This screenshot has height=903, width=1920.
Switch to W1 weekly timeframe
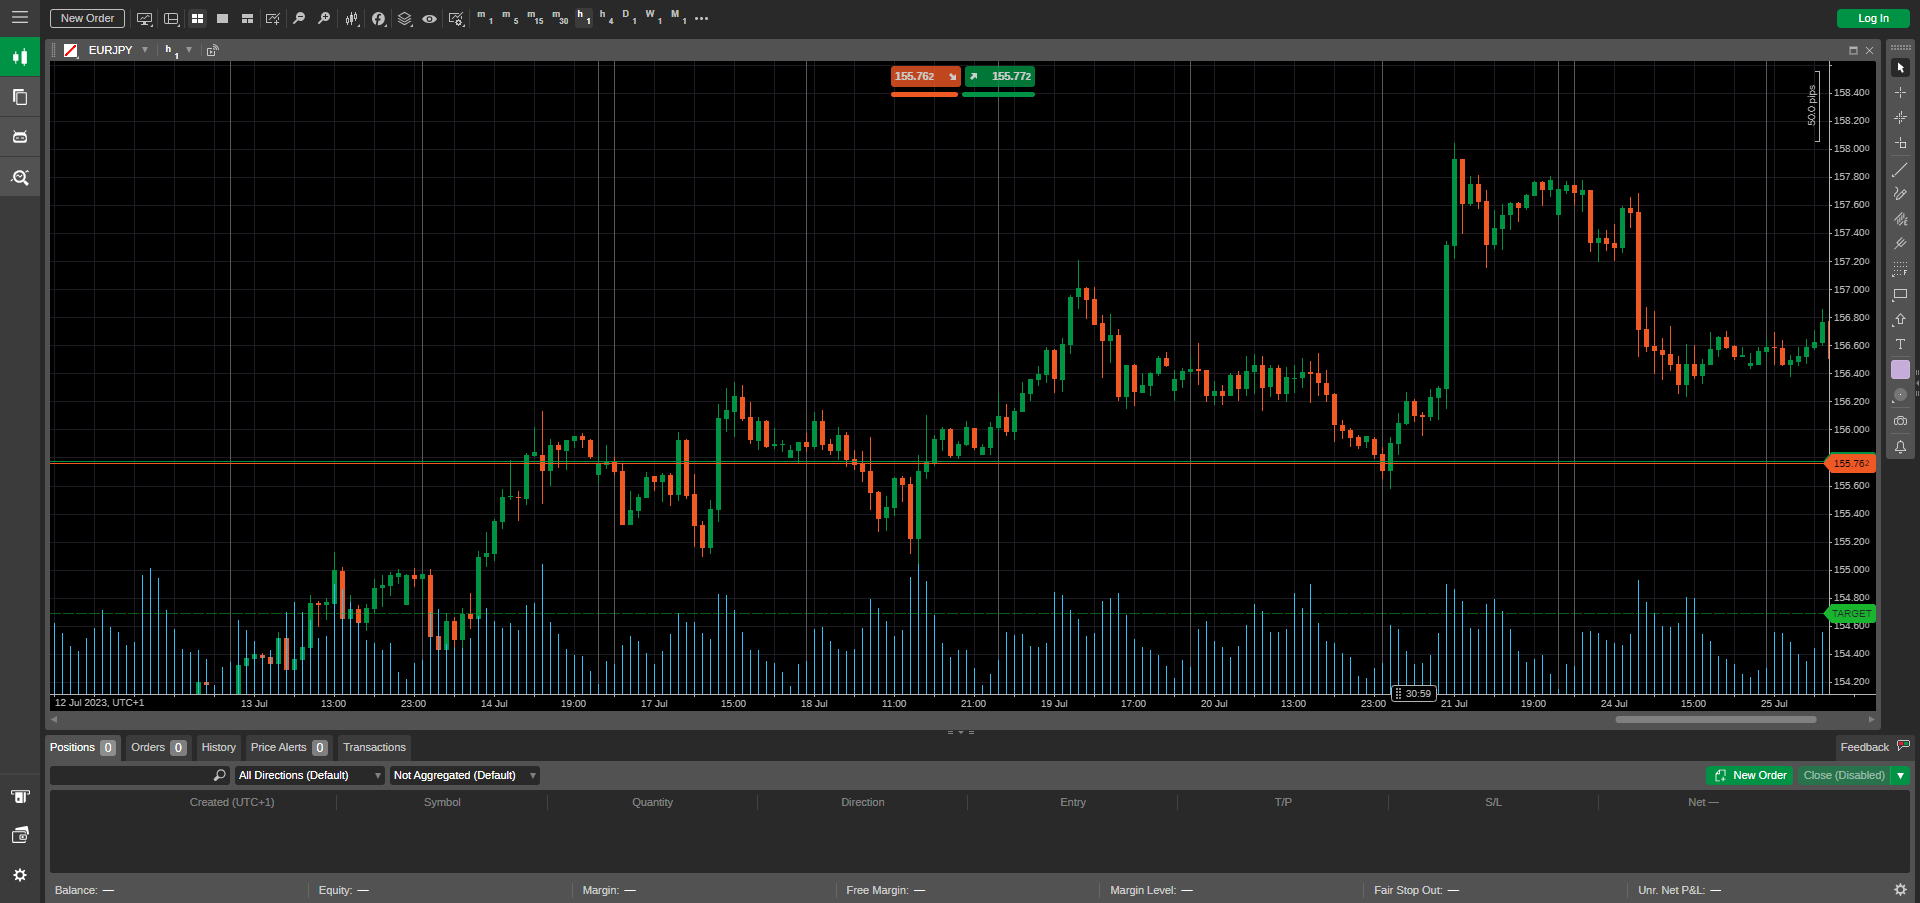653,17
